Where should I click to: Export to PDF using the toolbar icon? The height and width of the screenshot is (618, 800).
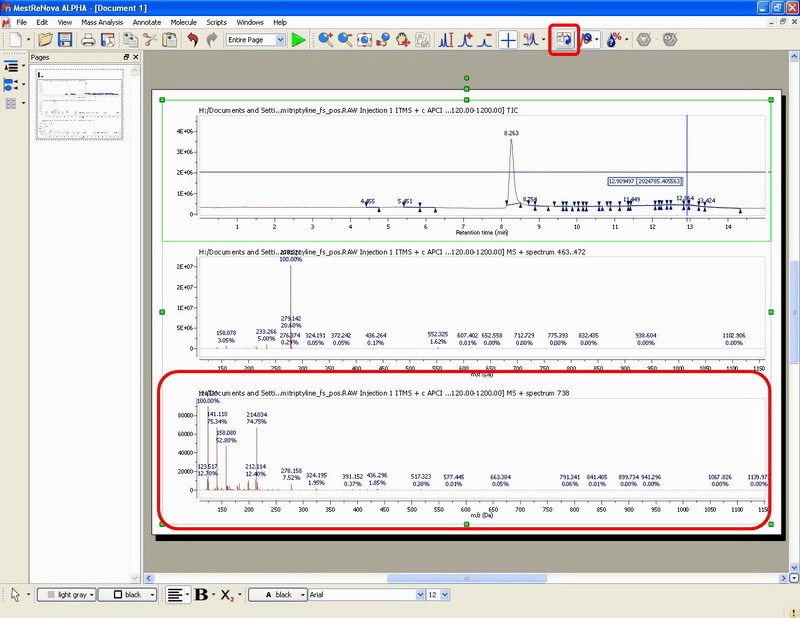(107, 40)
